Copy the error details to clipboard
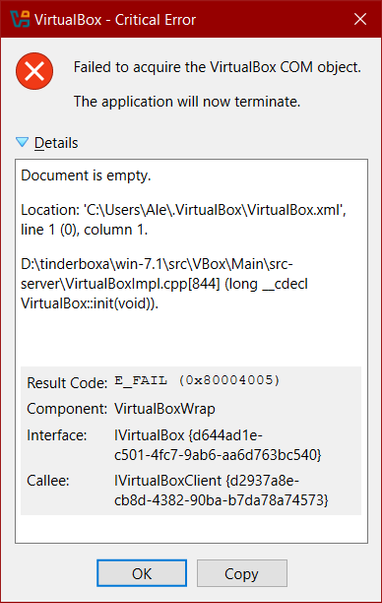This screenshot has width=382, height=603. tap(242, 573)
